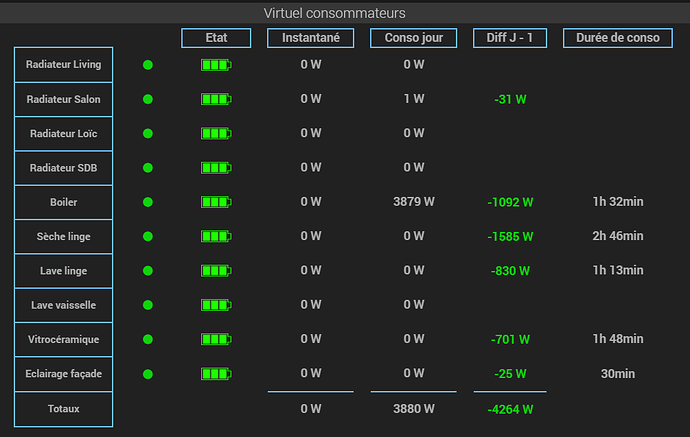
Task: Click the battery icon in Lave linge row
Action: pyautogui.click(x=216, y=271)
